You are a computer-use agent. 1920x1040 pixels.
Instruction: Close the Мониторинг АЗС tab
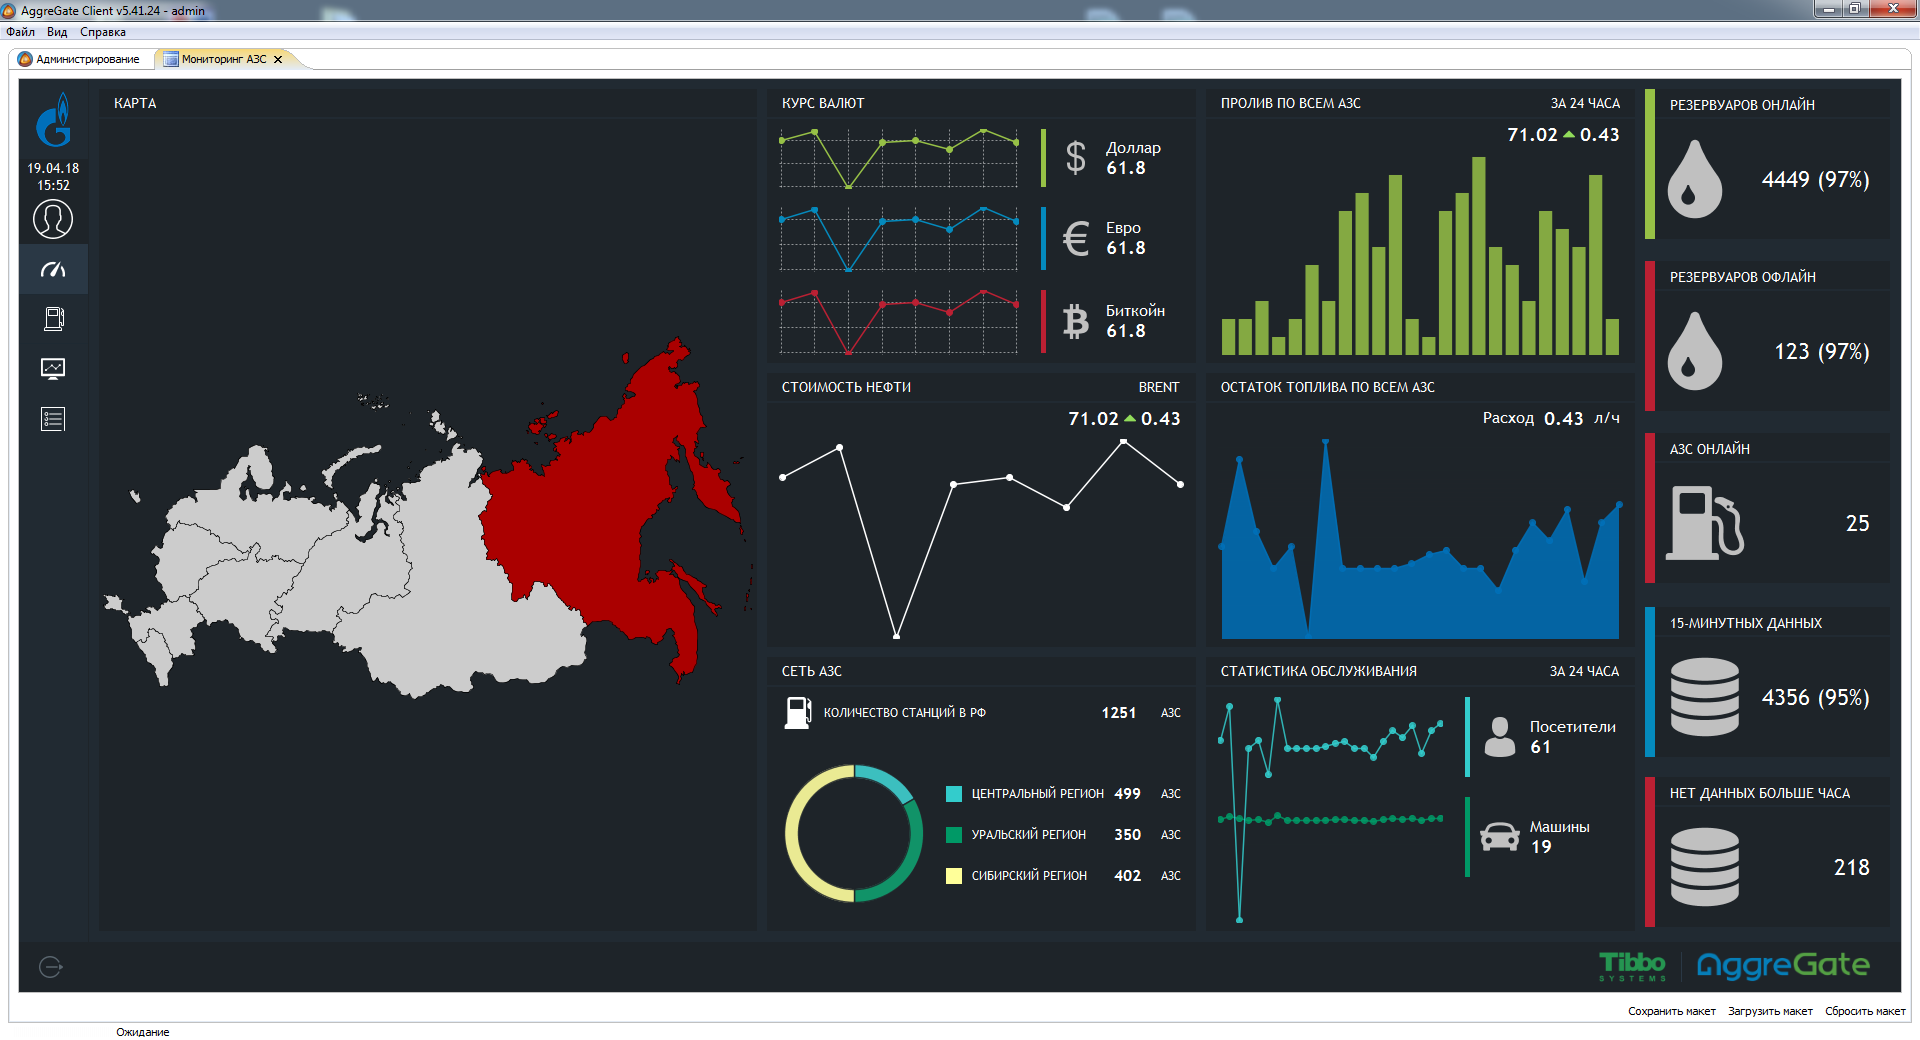(278, 59)
